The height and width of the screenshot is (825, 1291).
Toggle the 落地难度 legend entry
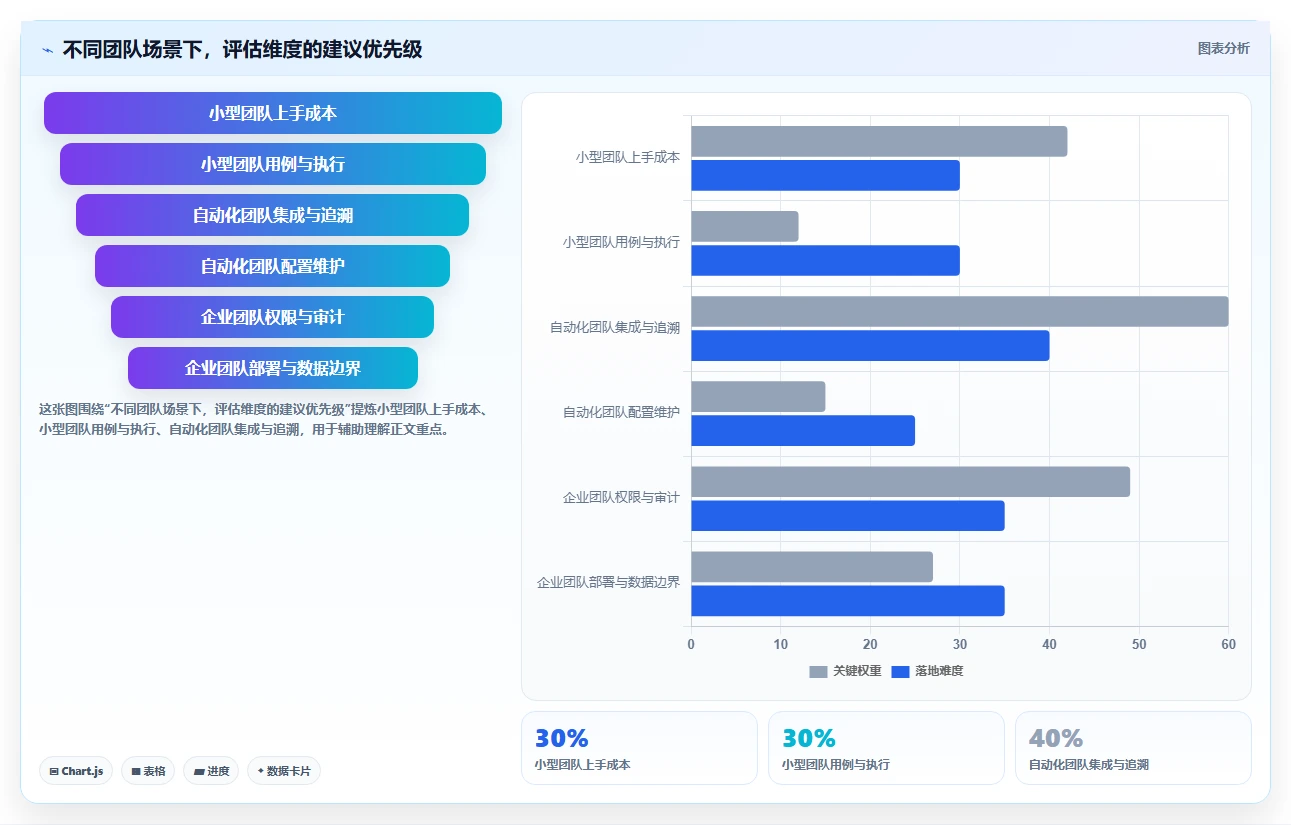point(927,671)
